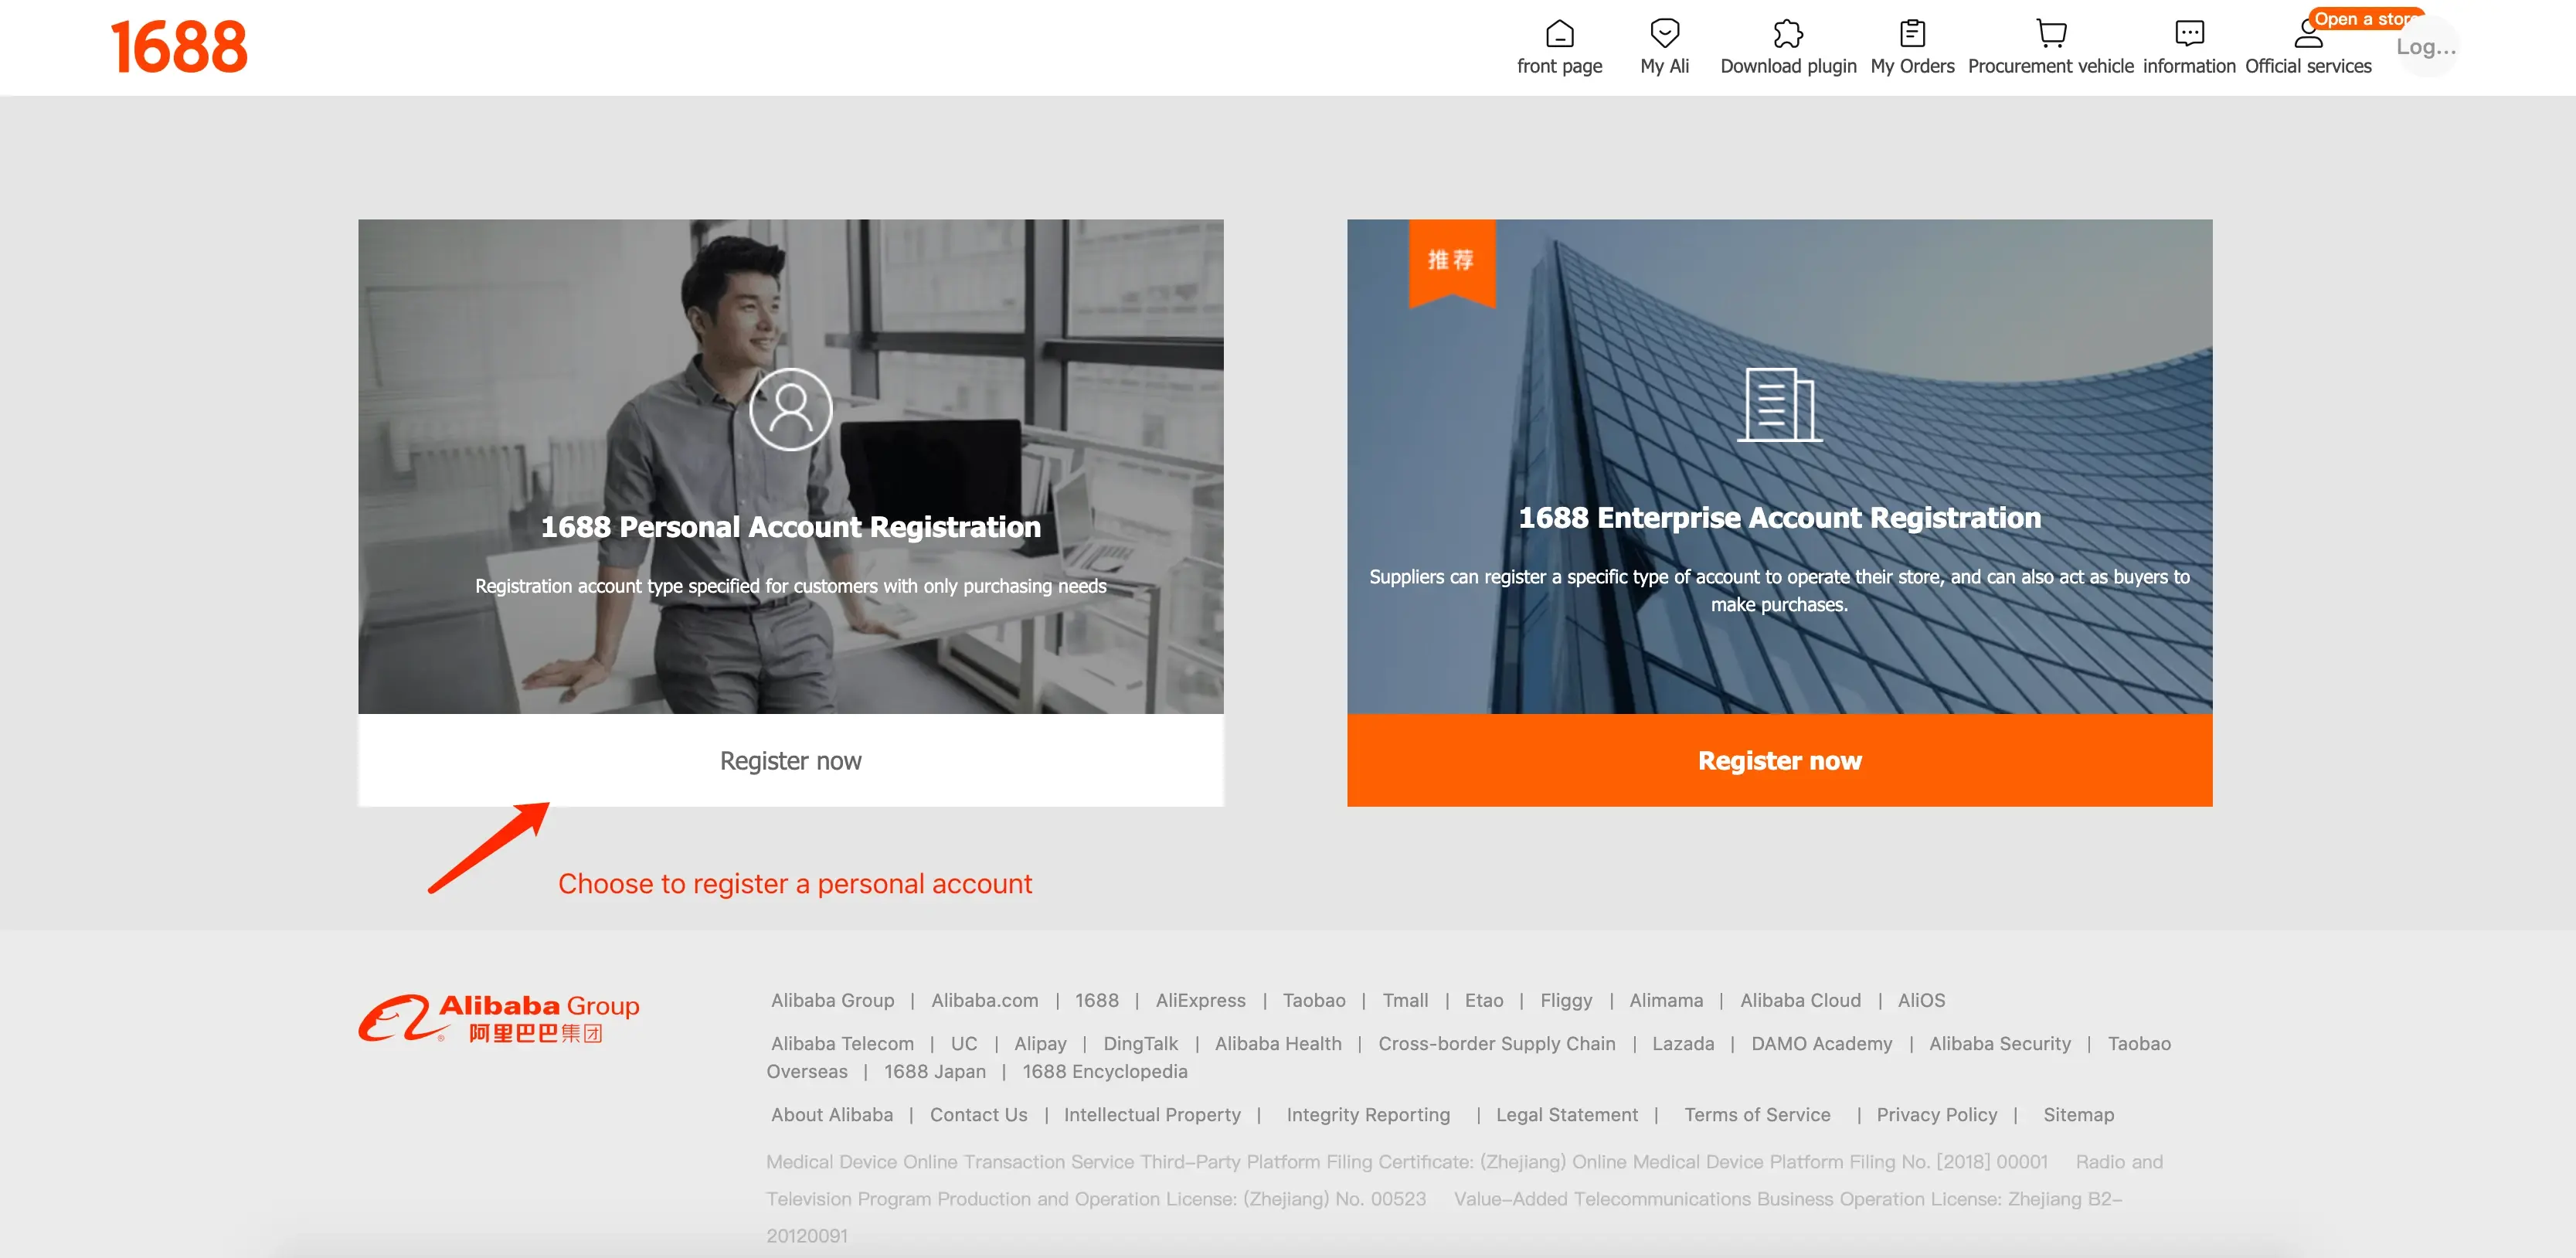Open the Fliggy footer link

1566,1000
